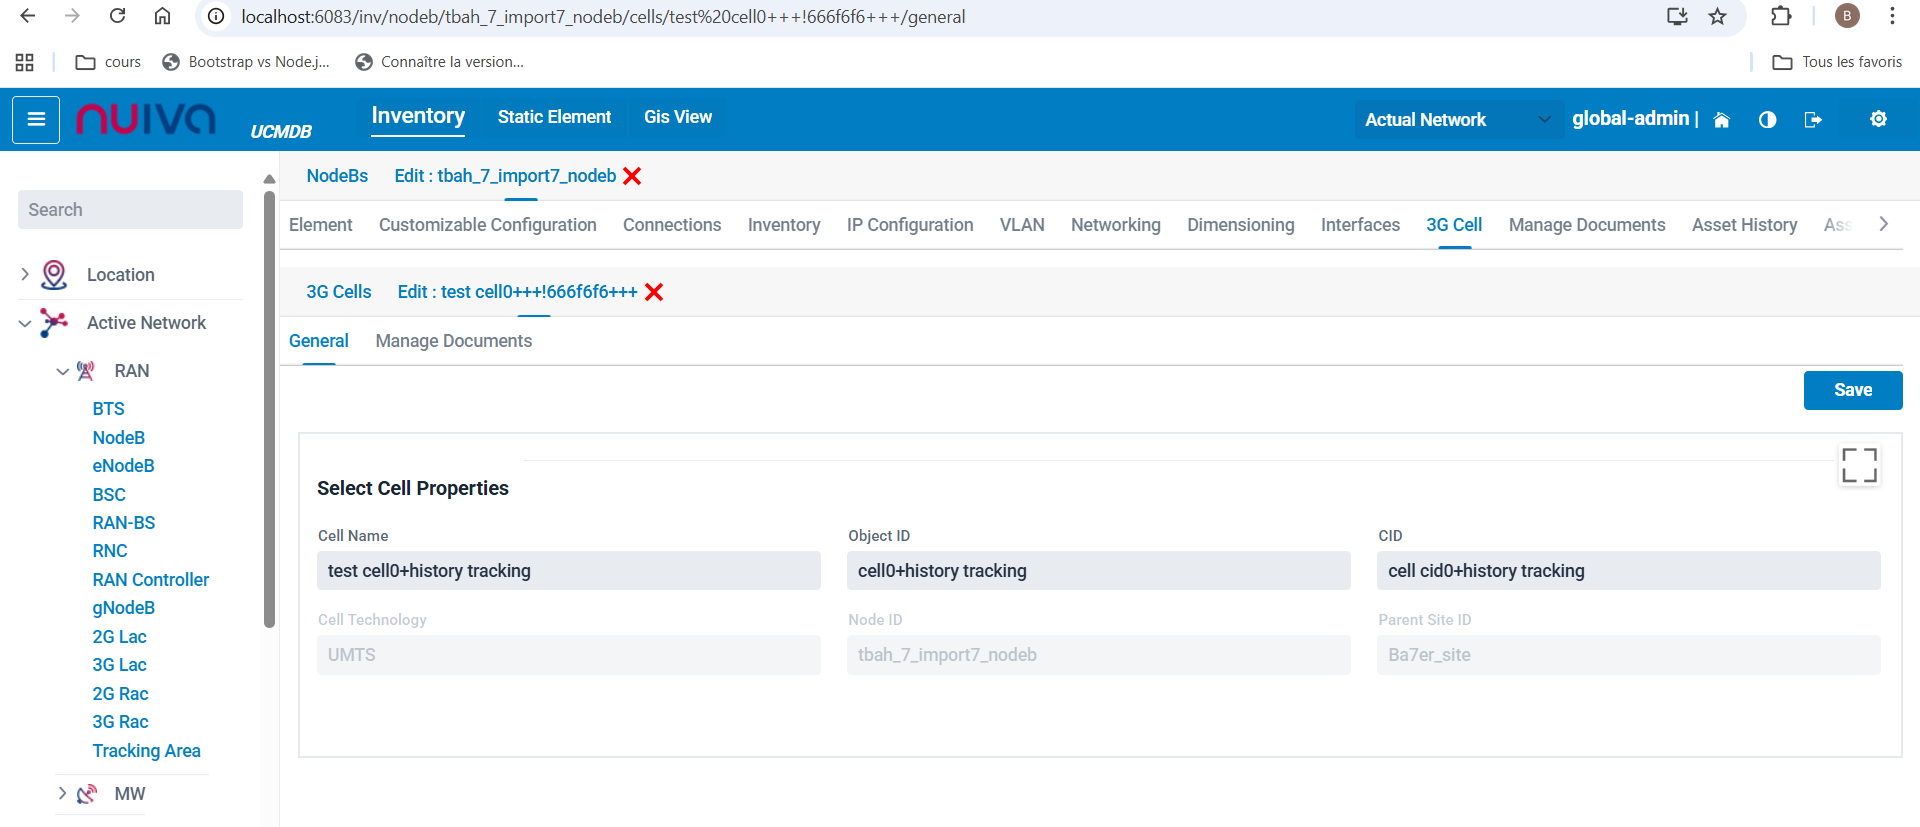Click the home icon in header

pos(1721,120)
